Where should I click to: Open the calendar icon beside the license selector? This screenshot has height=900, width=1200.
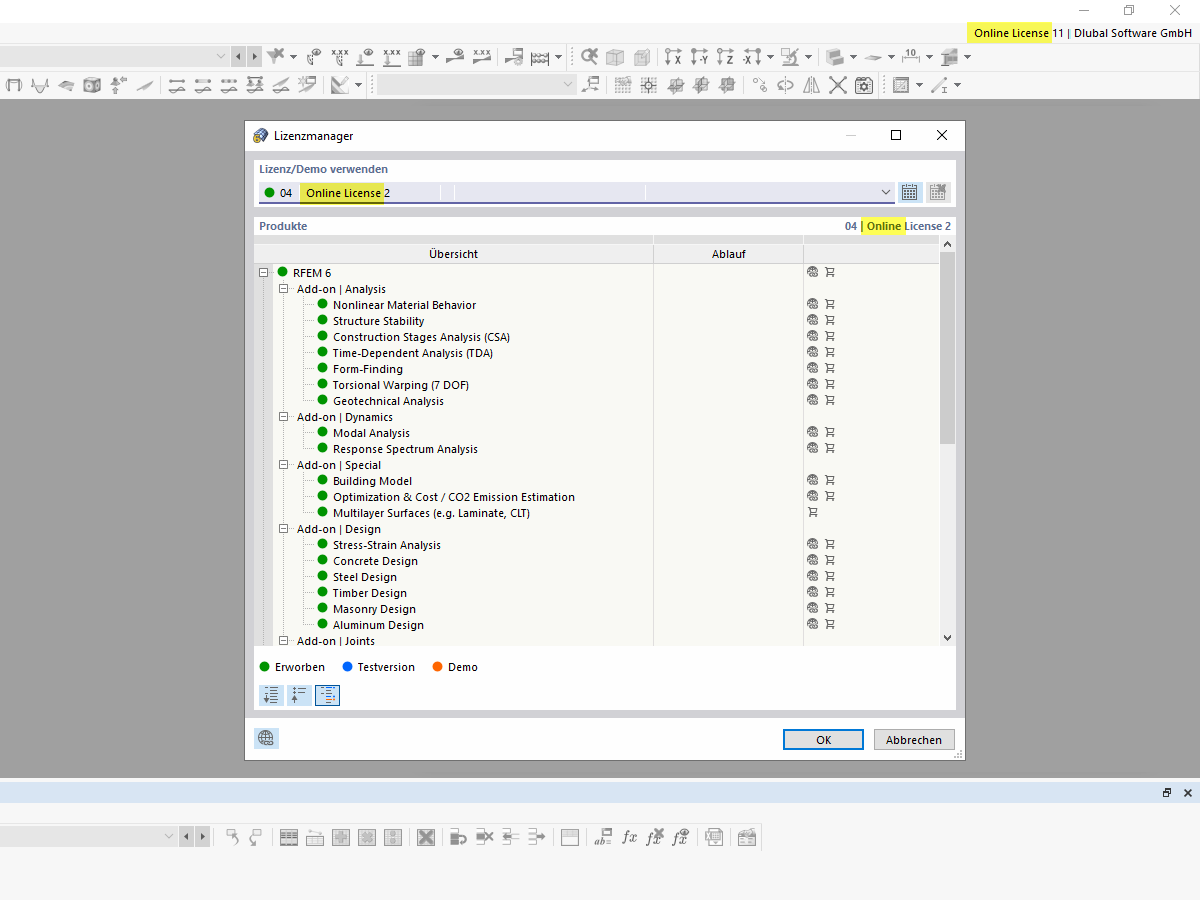click(x=909, y=192)
